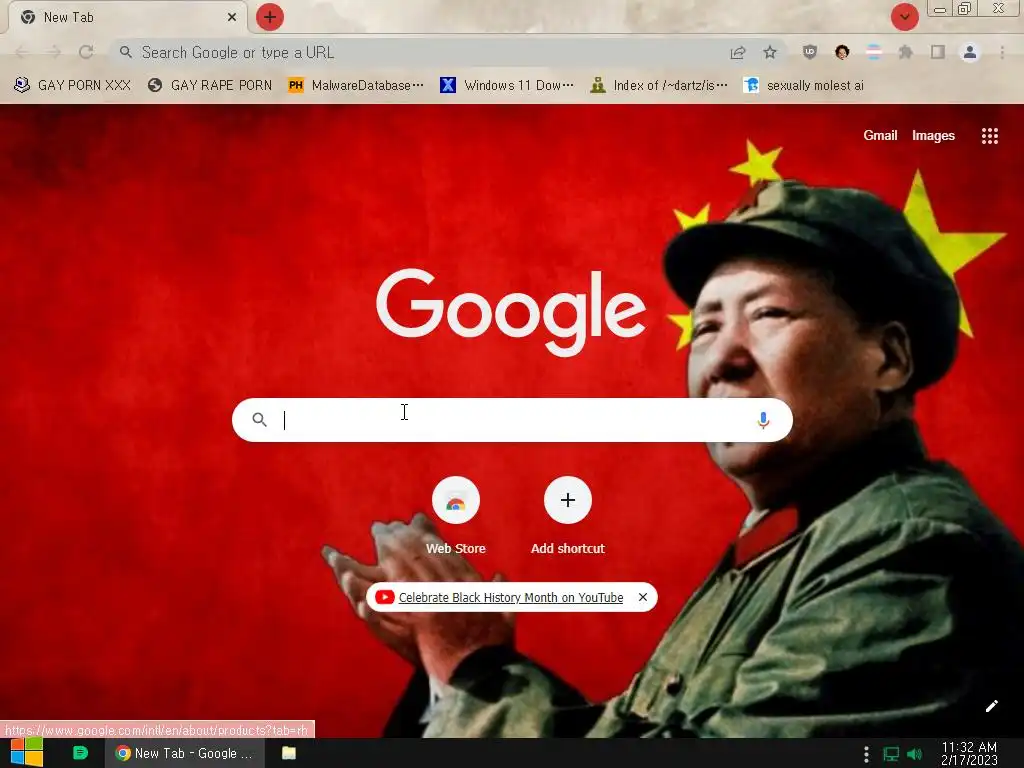Click inside the Google search box
This screenshot has height=768, width=1024.
(512, 420)
